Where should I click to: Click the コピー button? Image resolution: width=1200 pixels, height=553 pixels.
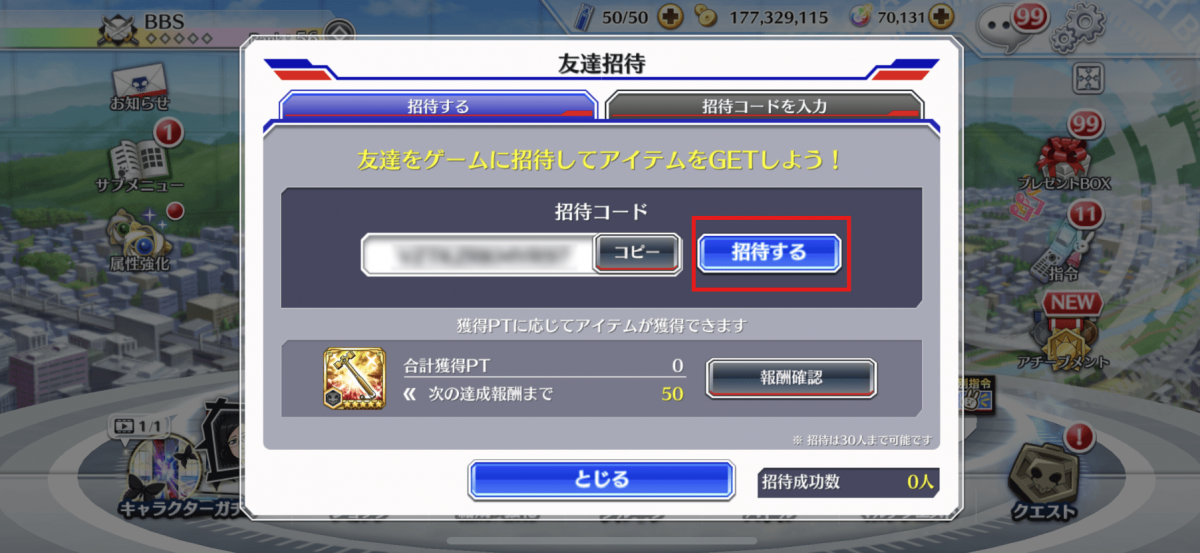click(x=637, y=253)
